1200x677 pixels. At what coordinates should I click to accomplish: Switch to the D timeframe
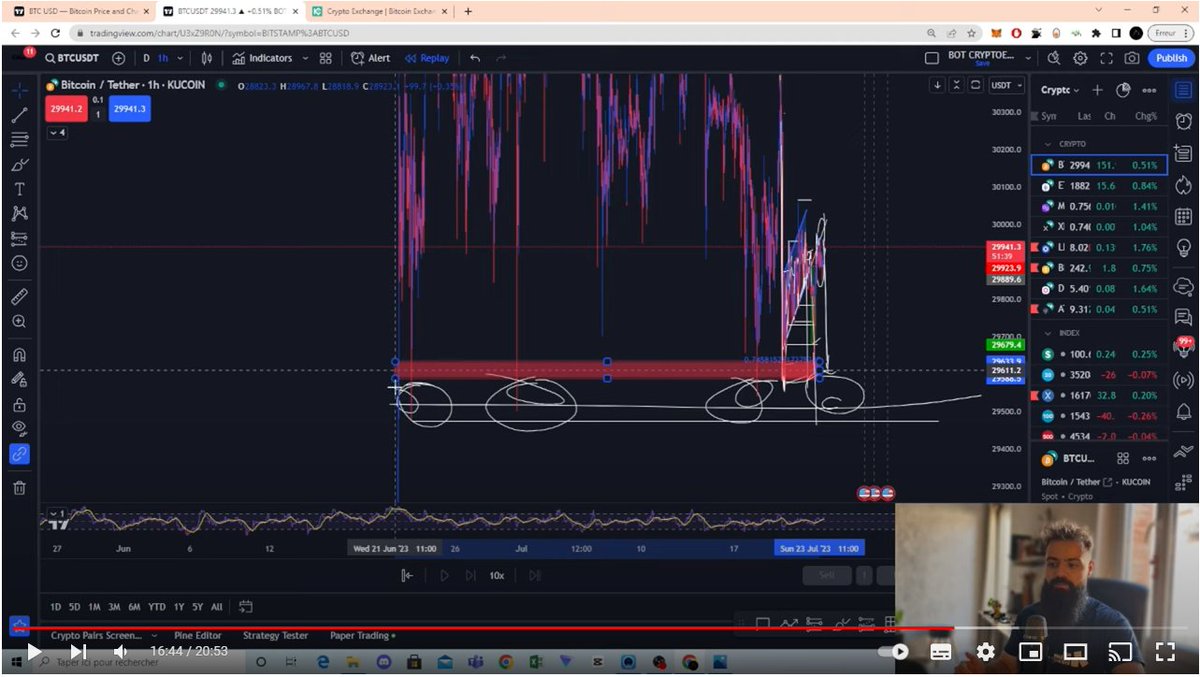click(x=146, y=58)
